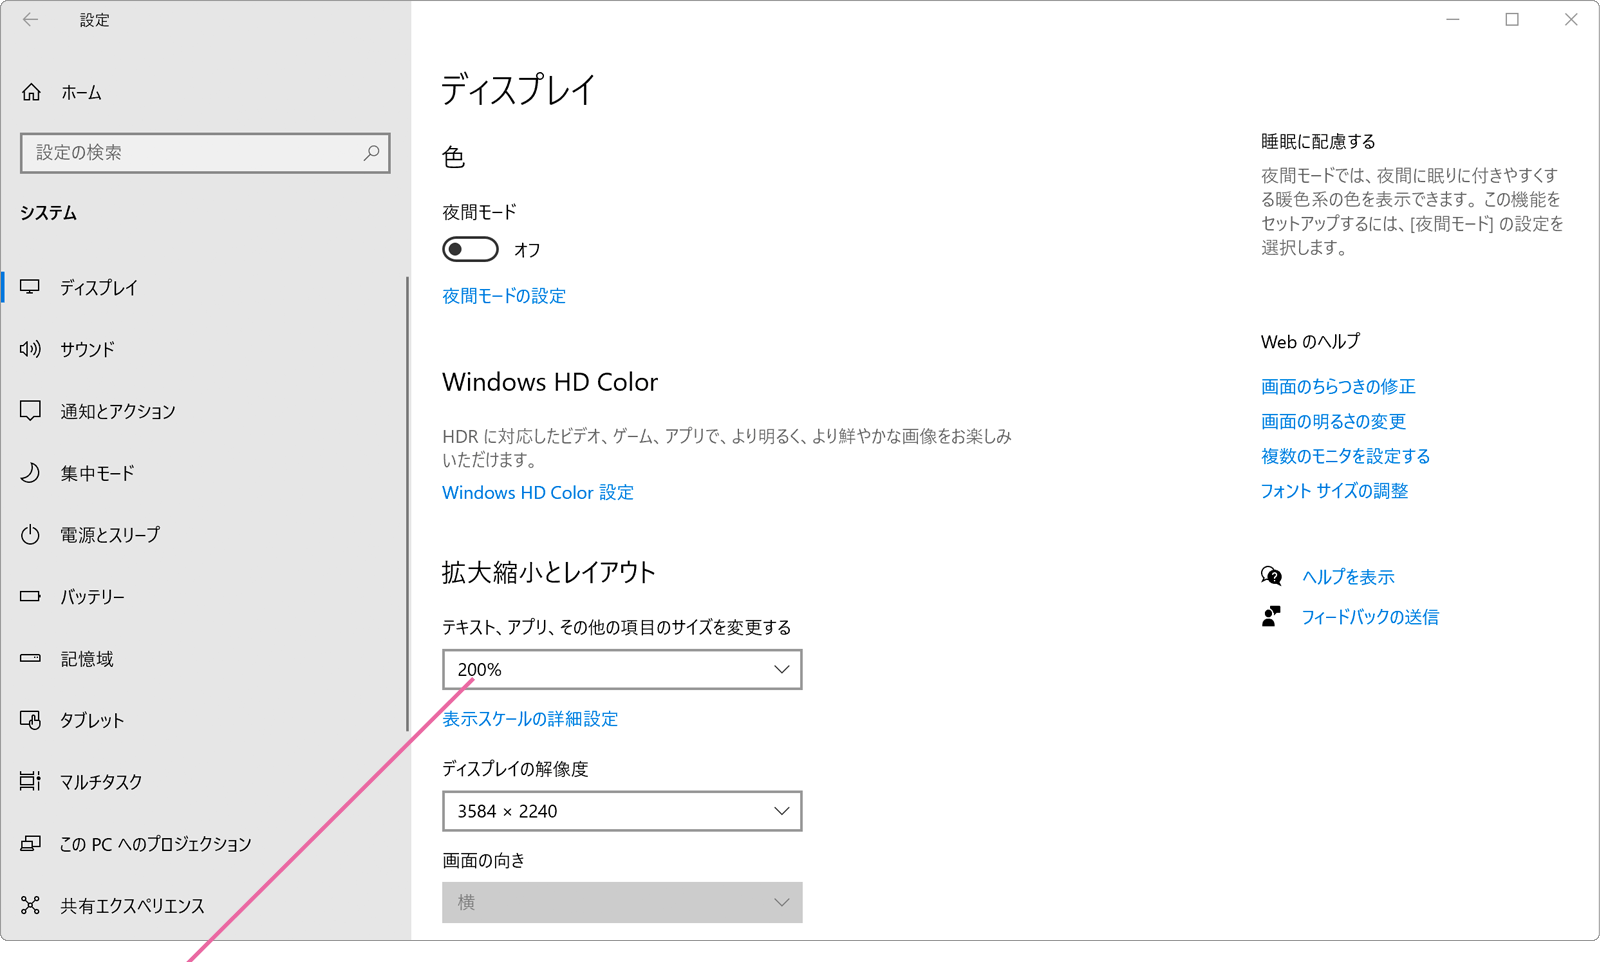
Task: Open フォント サイズの調整 help link
Action: click(1334, 491)
